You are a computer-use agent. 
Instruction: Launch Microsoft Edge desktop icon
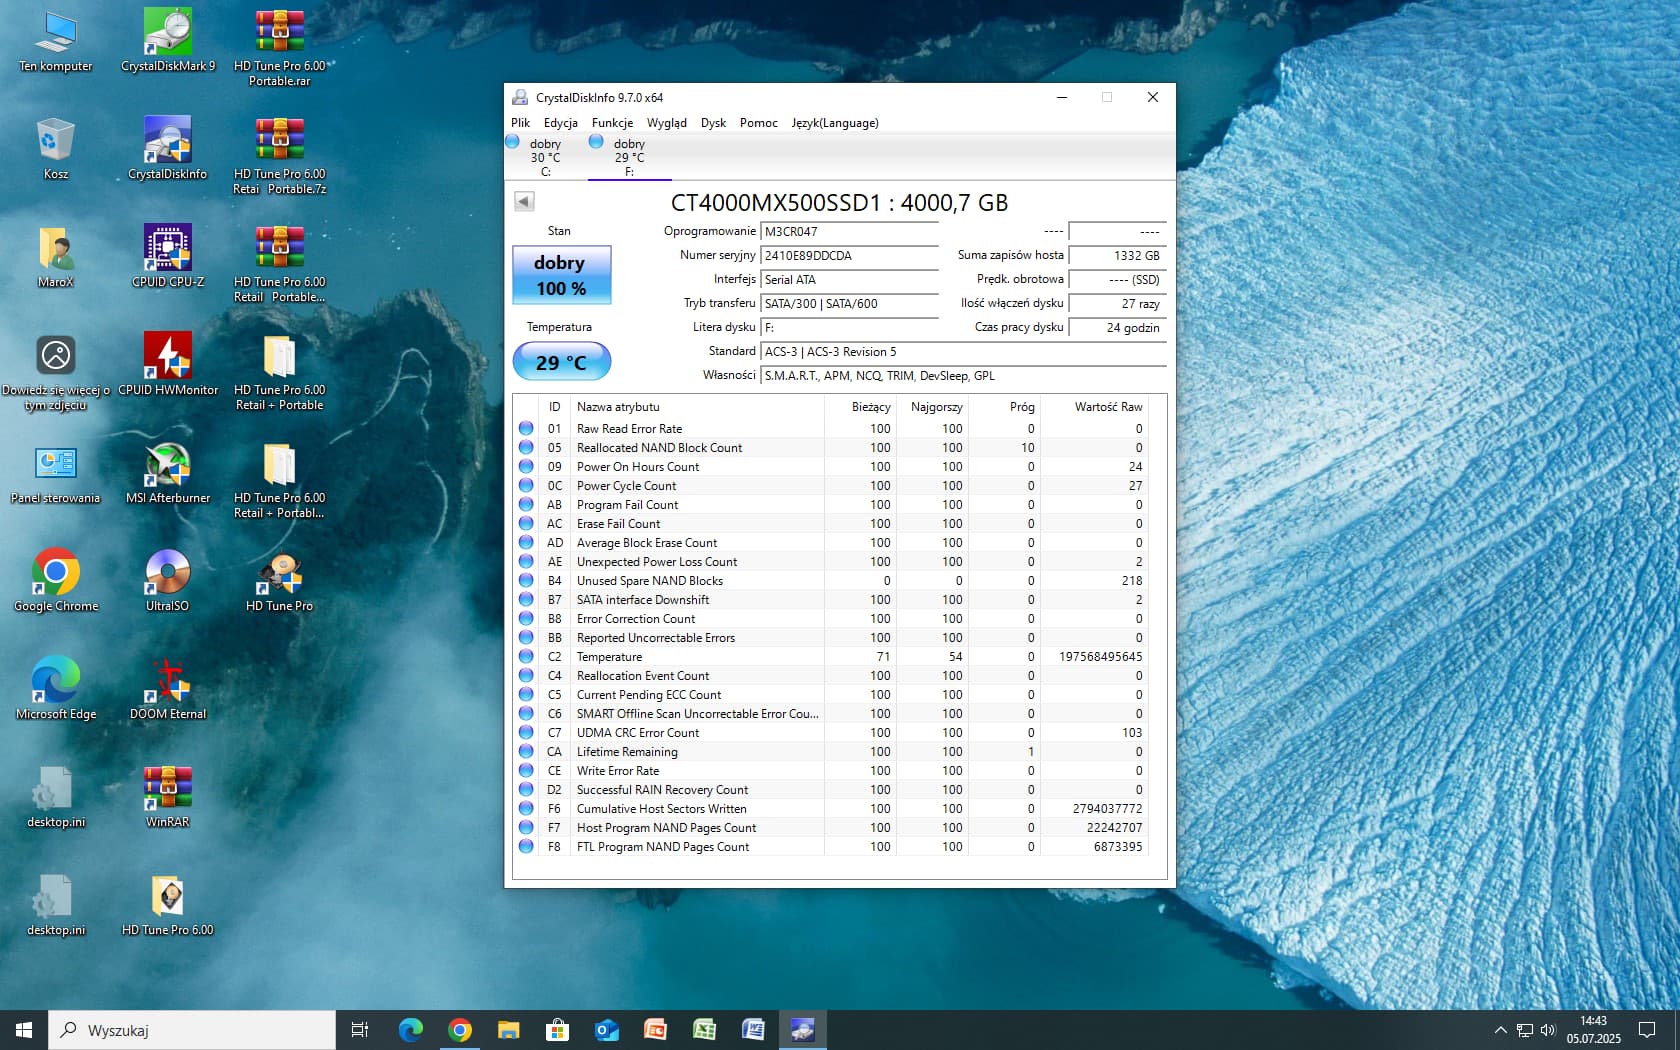coord(56,688)
